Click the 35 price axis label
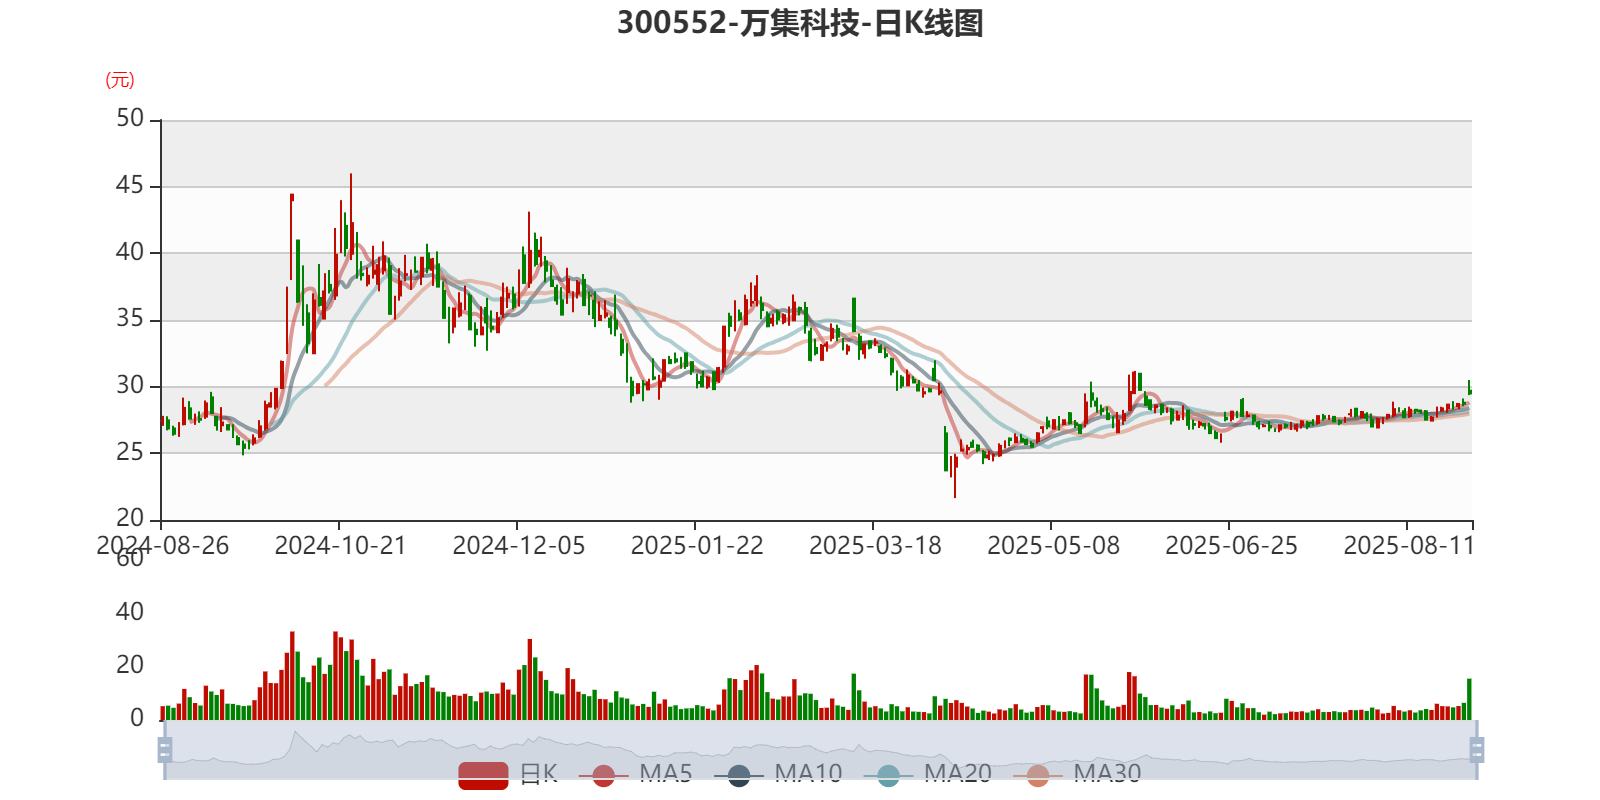Viewport: 1600px width, 800px height. pos(130,319)
